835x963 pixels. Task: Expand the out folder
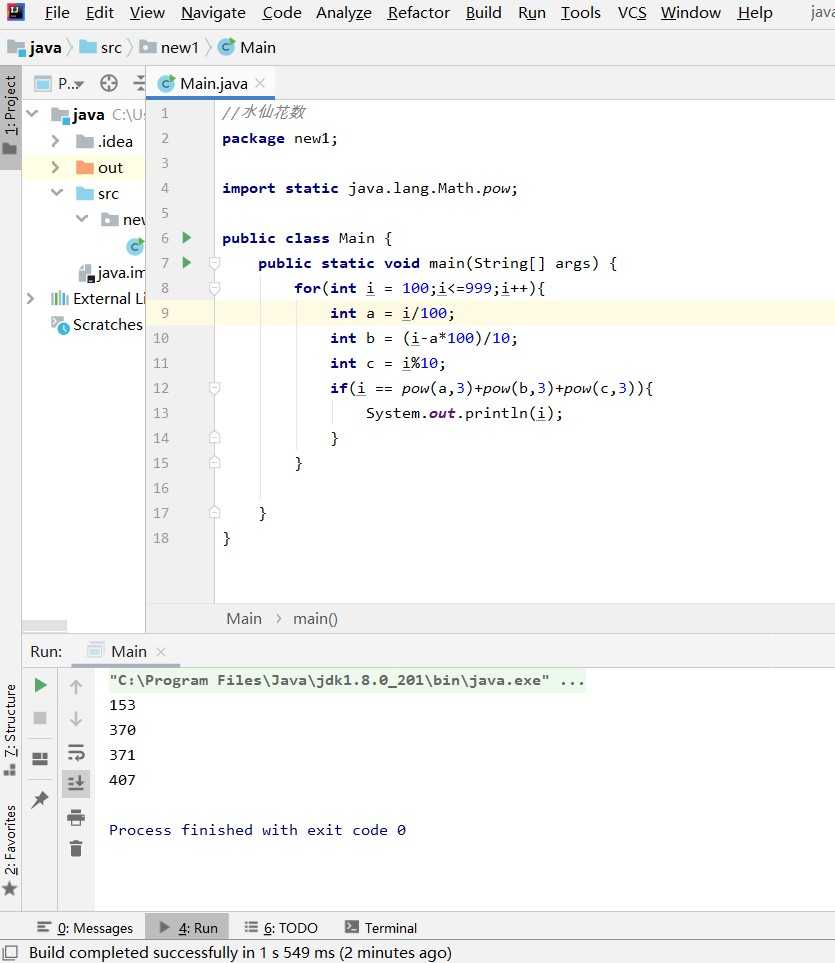click(x=55, y=167)
